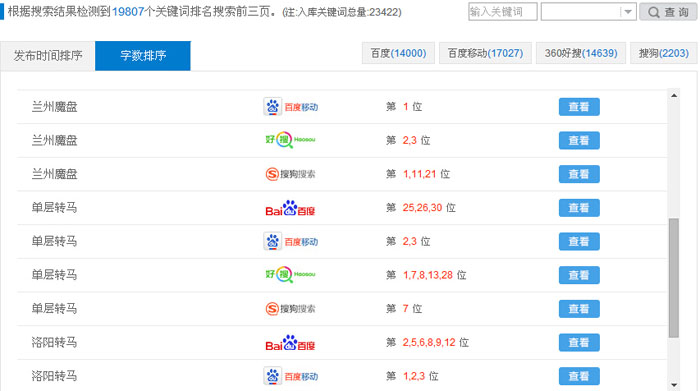Image resolution: width=700 pixels, height=391 pixels.
Task: Click ranking text 25,26,30
Action: [422, 208]
